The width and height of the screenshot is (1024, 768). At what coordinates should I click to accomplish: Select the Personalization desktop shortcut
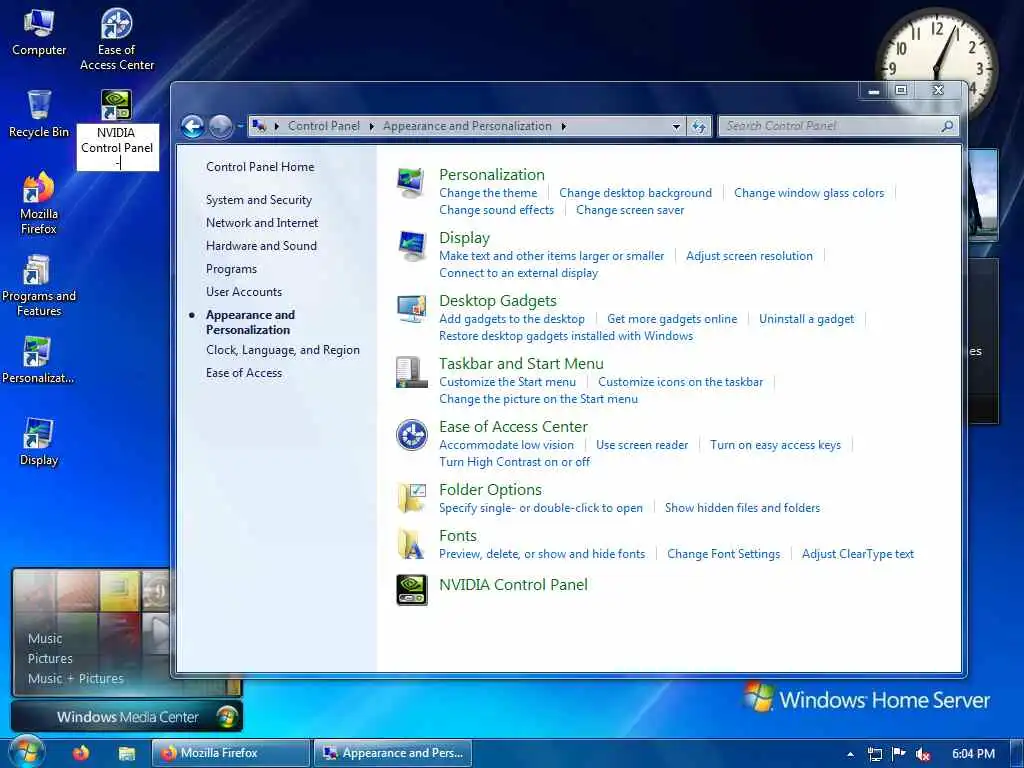coord(38,360)
